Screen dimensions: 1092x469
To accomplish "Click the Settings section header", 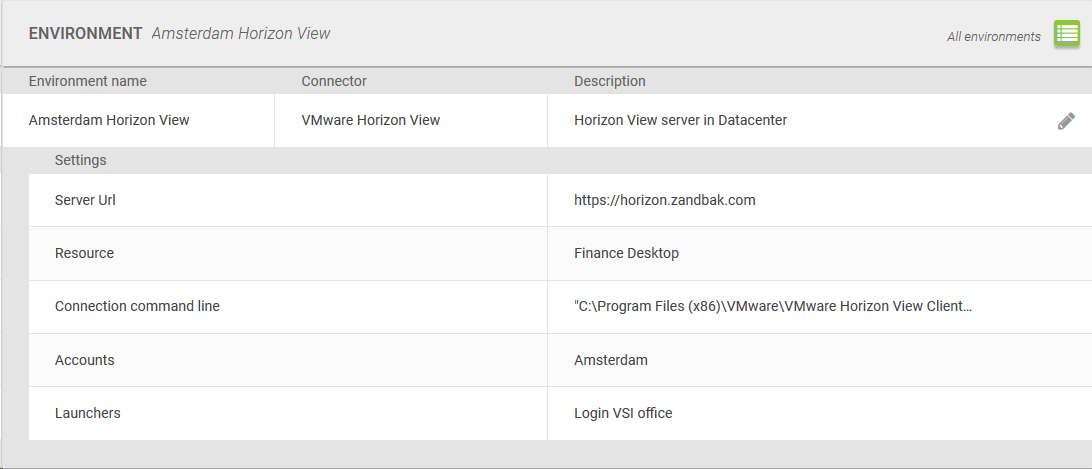I will pyautogui.click(x=81, y=160).
